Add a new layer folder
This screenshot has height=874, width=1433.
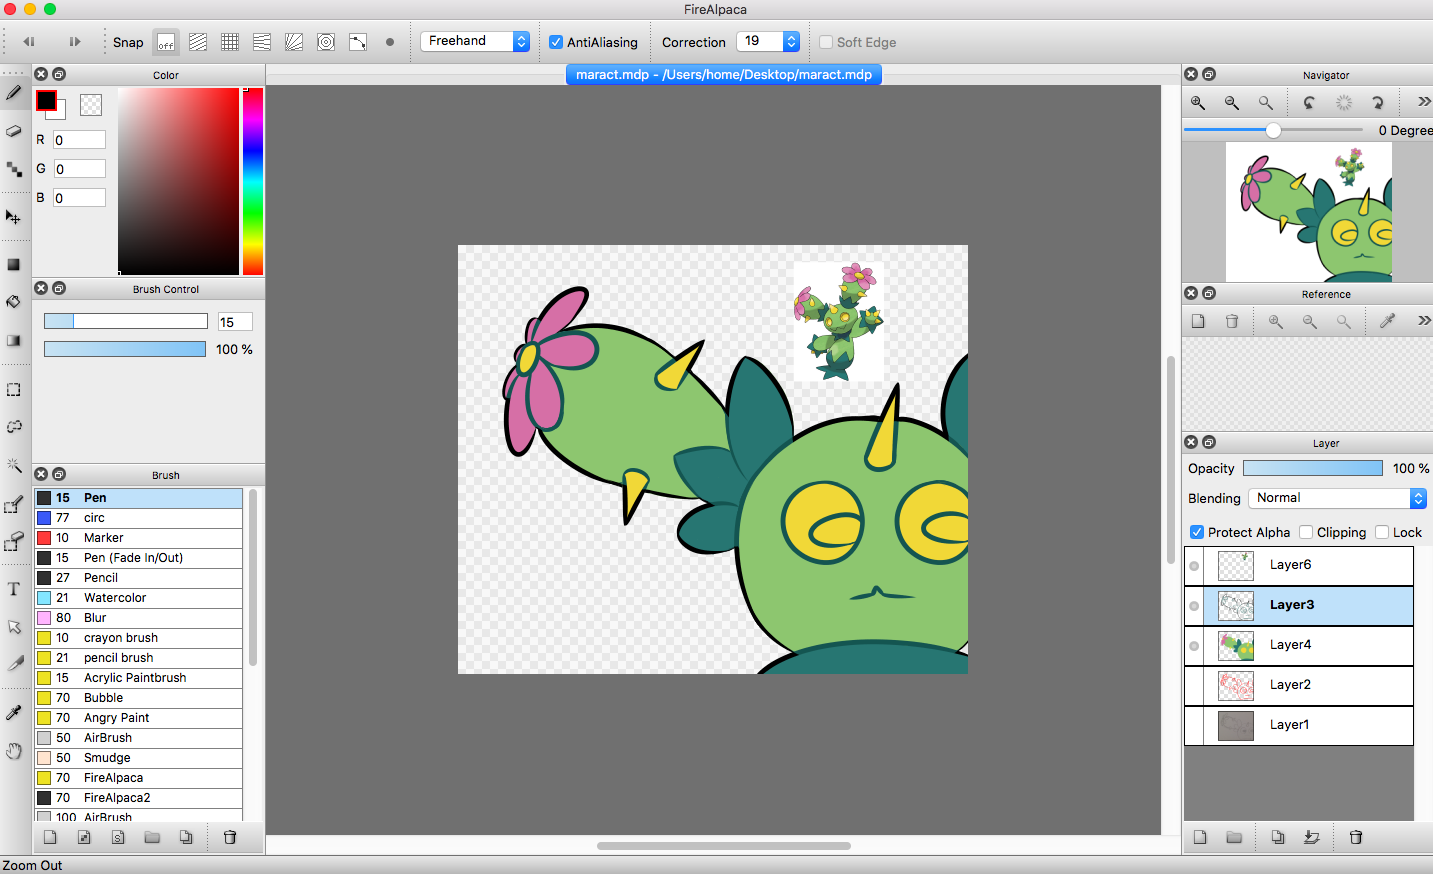click(1234, 837)
